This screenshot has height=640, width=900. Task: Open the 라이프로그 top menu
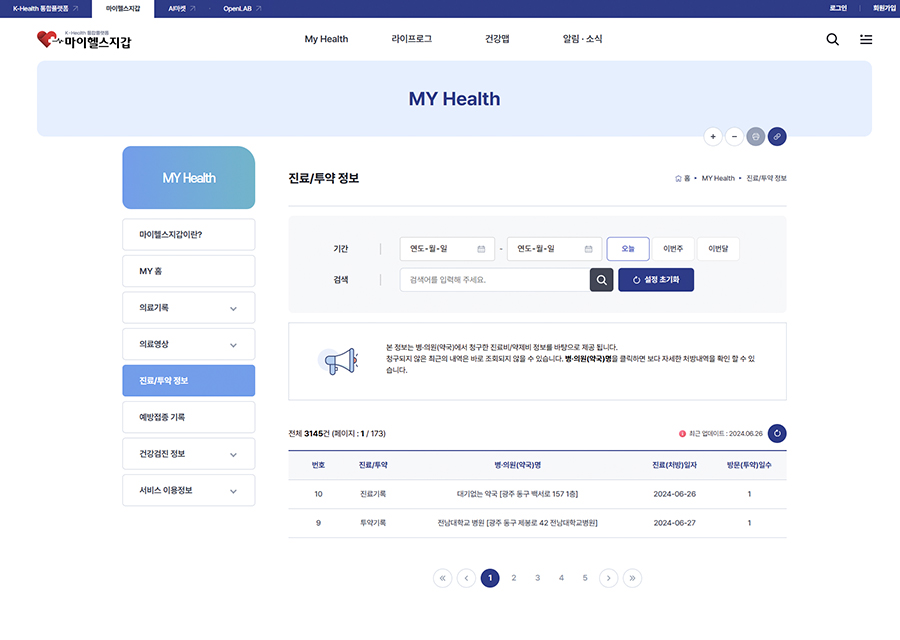[412, 39]
